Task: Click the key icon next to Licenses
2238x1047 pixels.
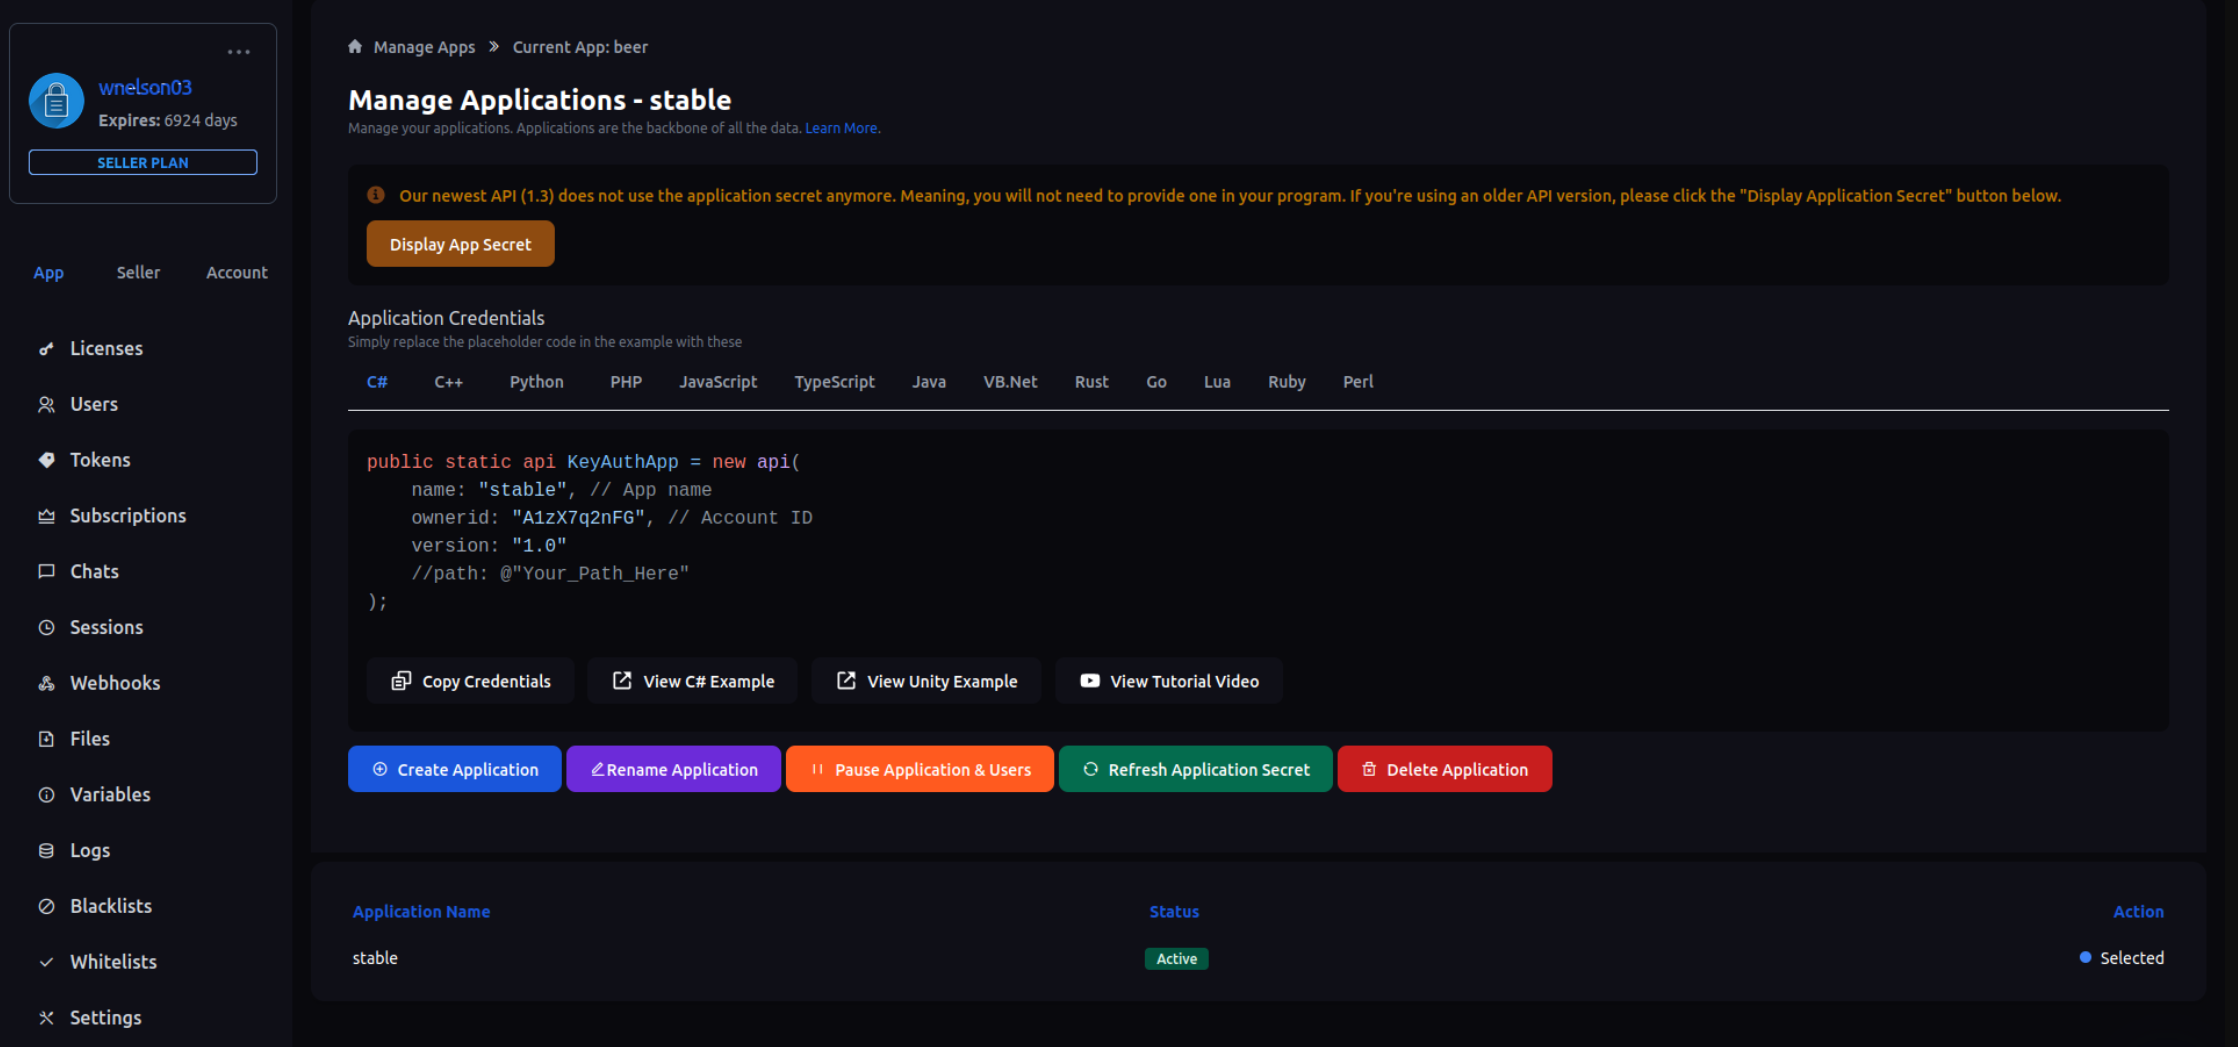Action: click(46, 349)
